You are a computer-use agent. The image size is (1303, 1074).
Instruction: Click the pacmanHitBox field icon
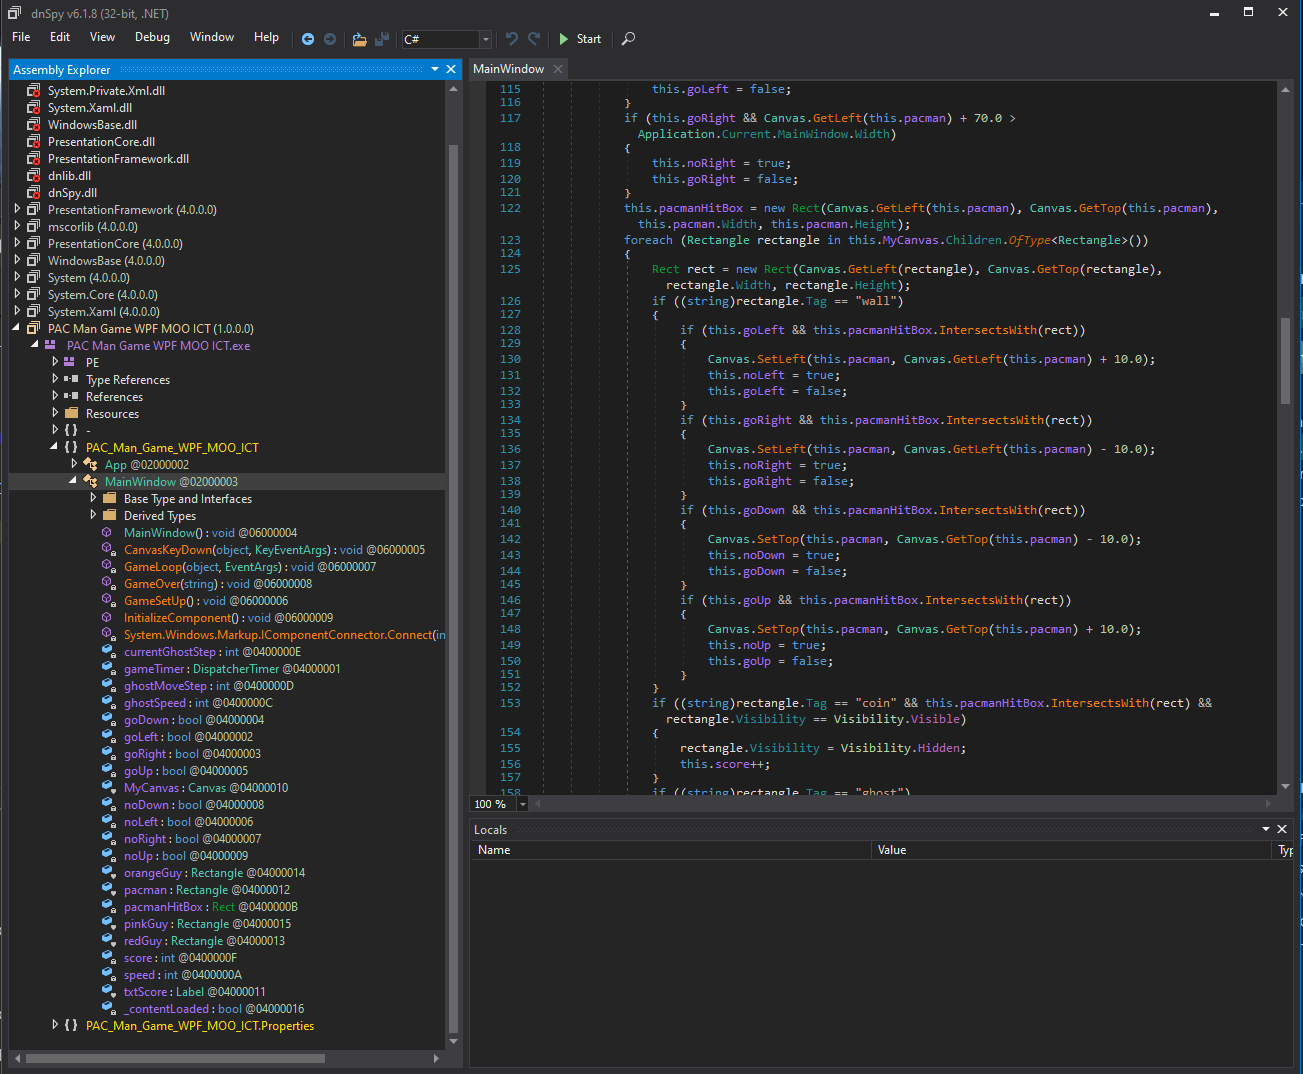coord(107,907)
